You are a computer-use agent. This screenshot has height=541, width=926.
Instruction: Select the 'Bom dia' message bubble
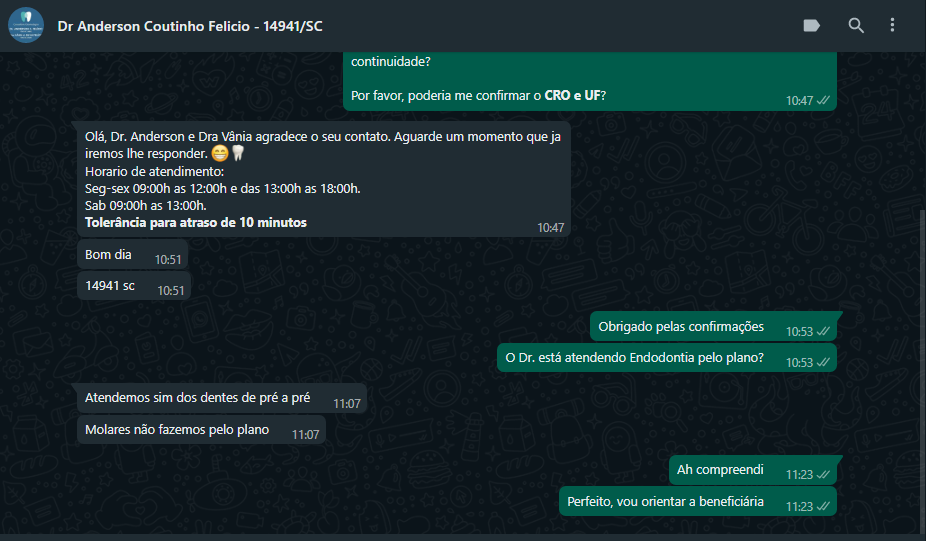(x=133, y=255)
